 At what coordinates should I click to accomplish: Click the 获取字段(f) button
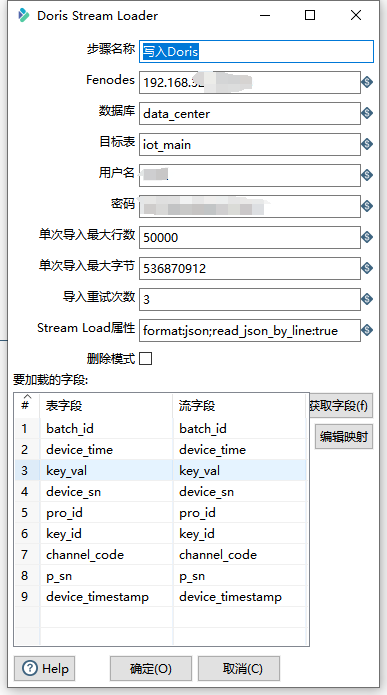[340, 406]
